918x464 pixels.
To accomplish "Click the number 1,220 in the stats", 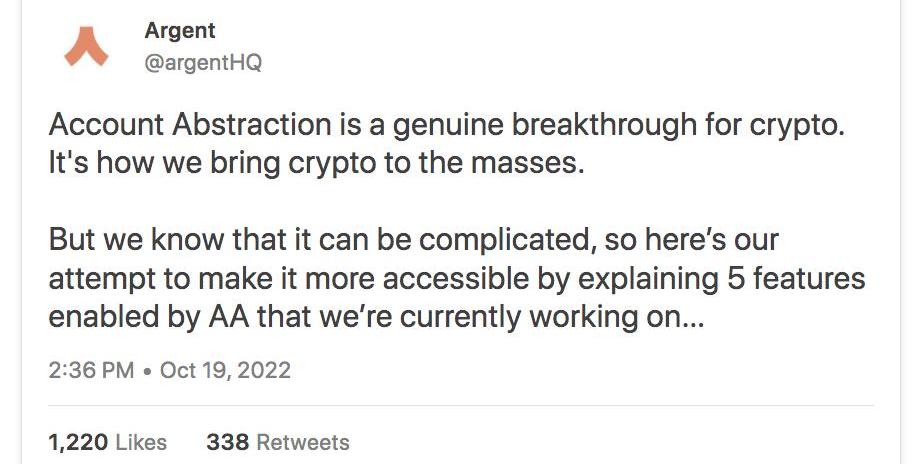I will [x=76, y=441].
